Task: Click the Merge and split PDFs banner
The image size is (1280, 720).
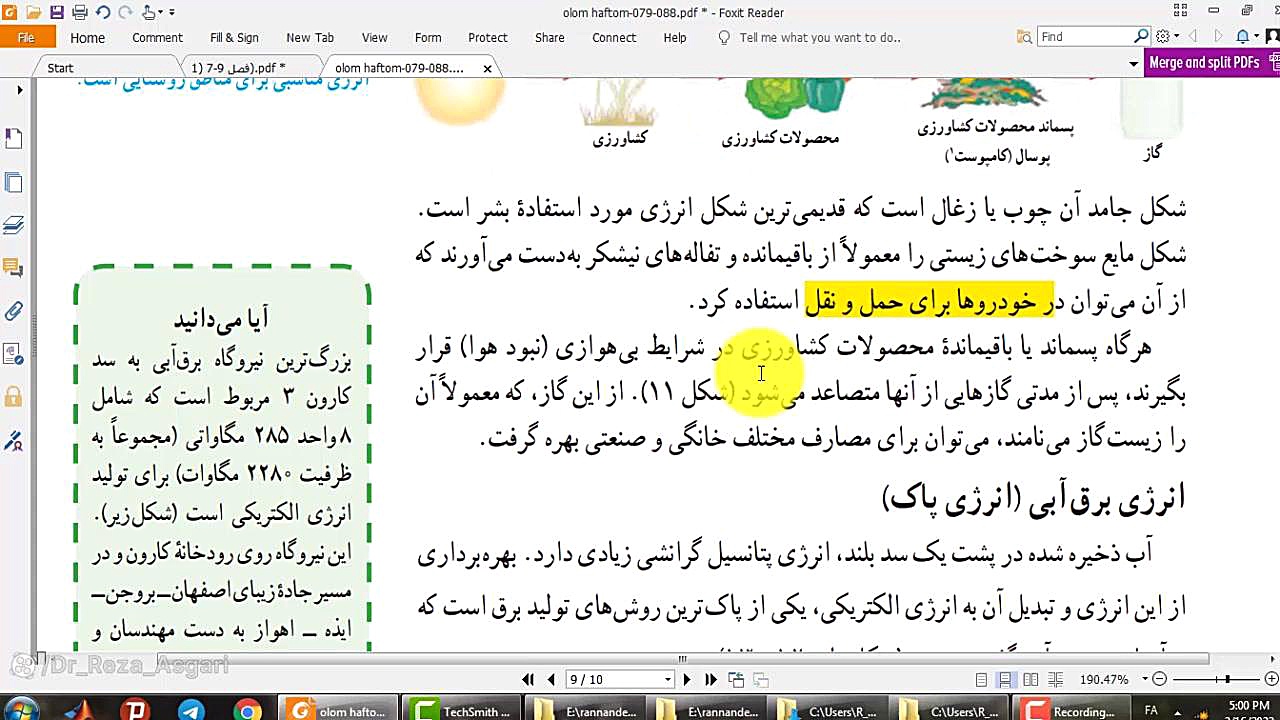Action: [x=1204, y=62]
